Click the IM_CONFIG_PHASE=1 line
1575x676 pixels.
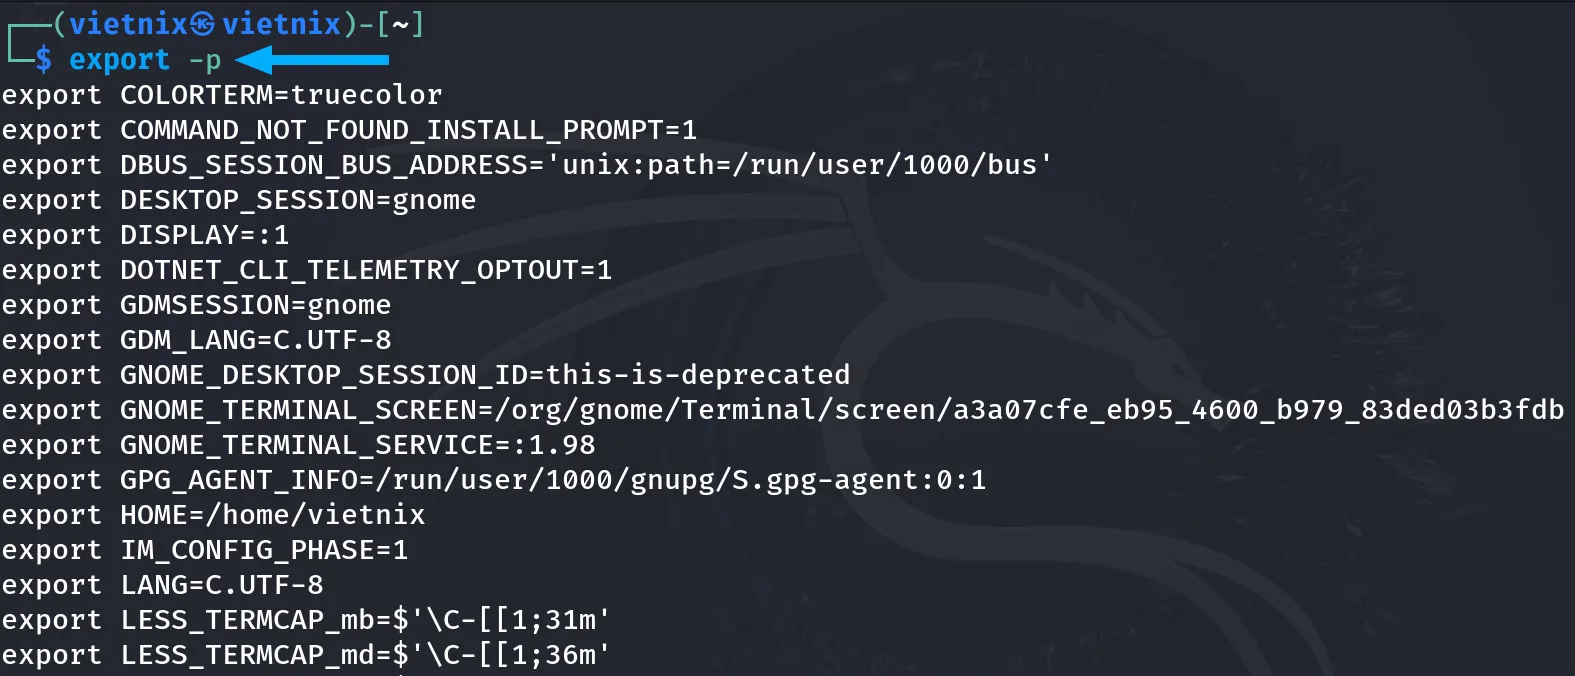pos(205,550)
